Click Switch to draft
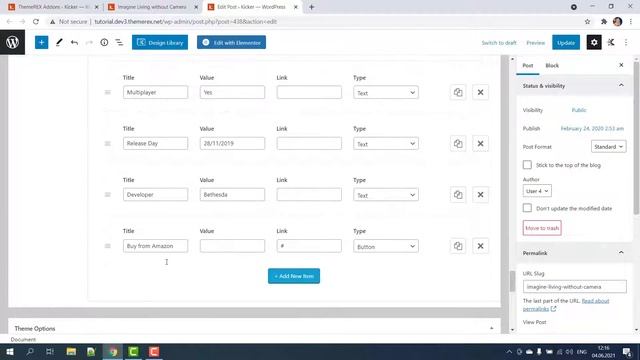 499,43
